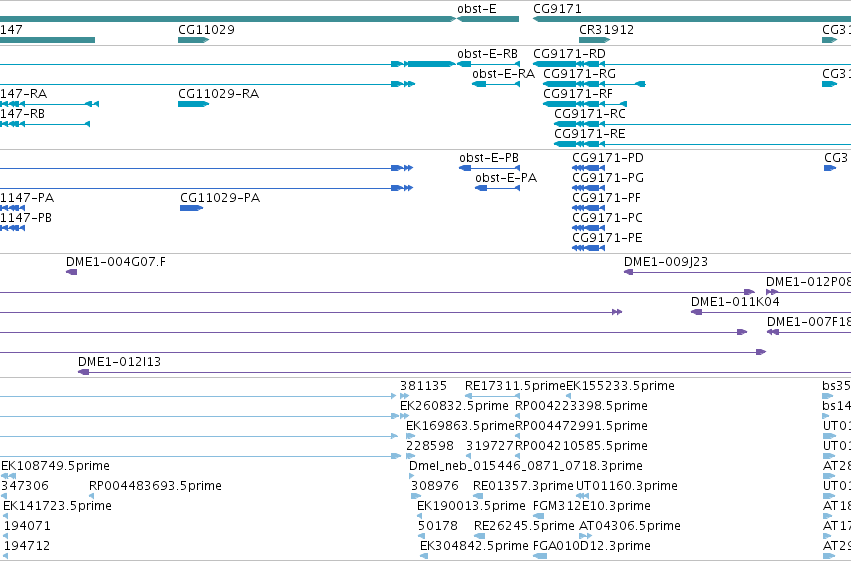
Task: Select the obst-E gene label
Action: (477, 9)
